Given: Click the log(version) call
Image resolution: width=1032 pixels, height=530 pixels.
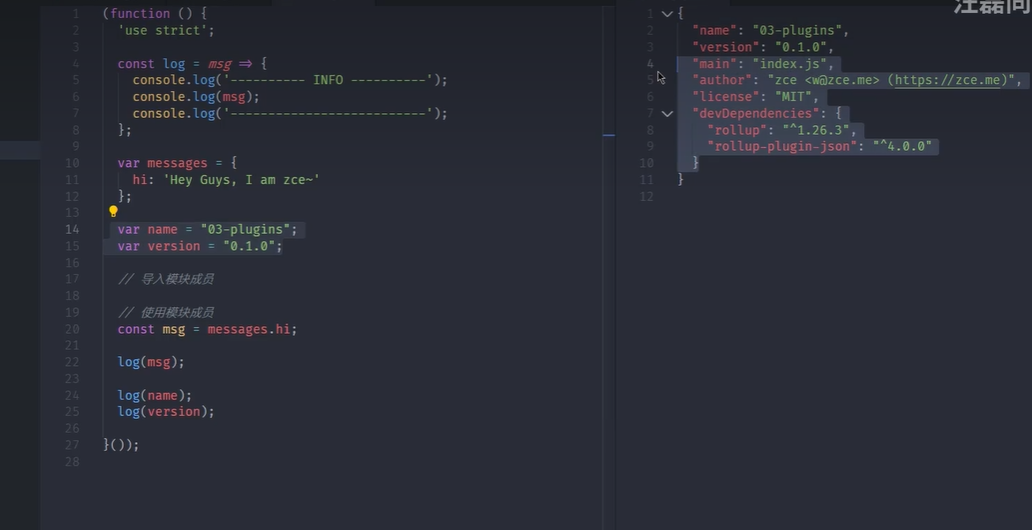Looking at the screenshot, I should tap(165, 411).
